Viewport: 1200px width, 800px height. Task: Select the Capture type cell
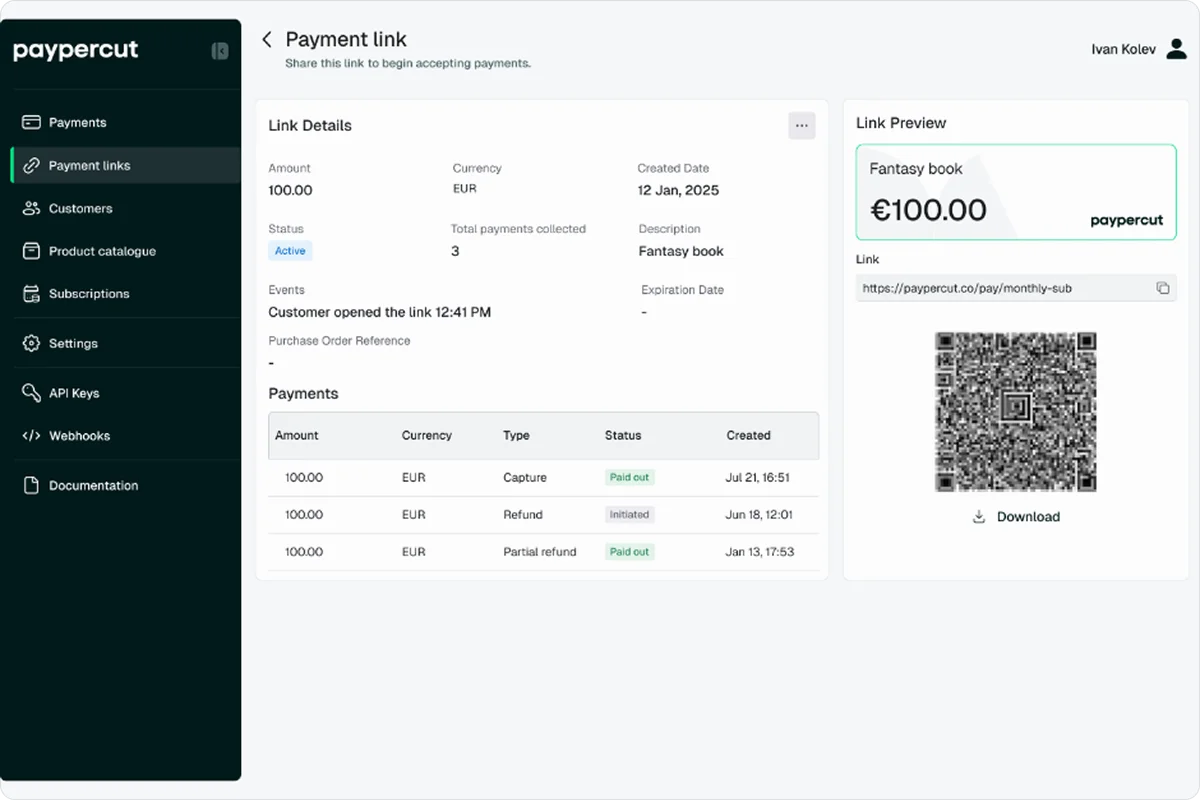525,477
